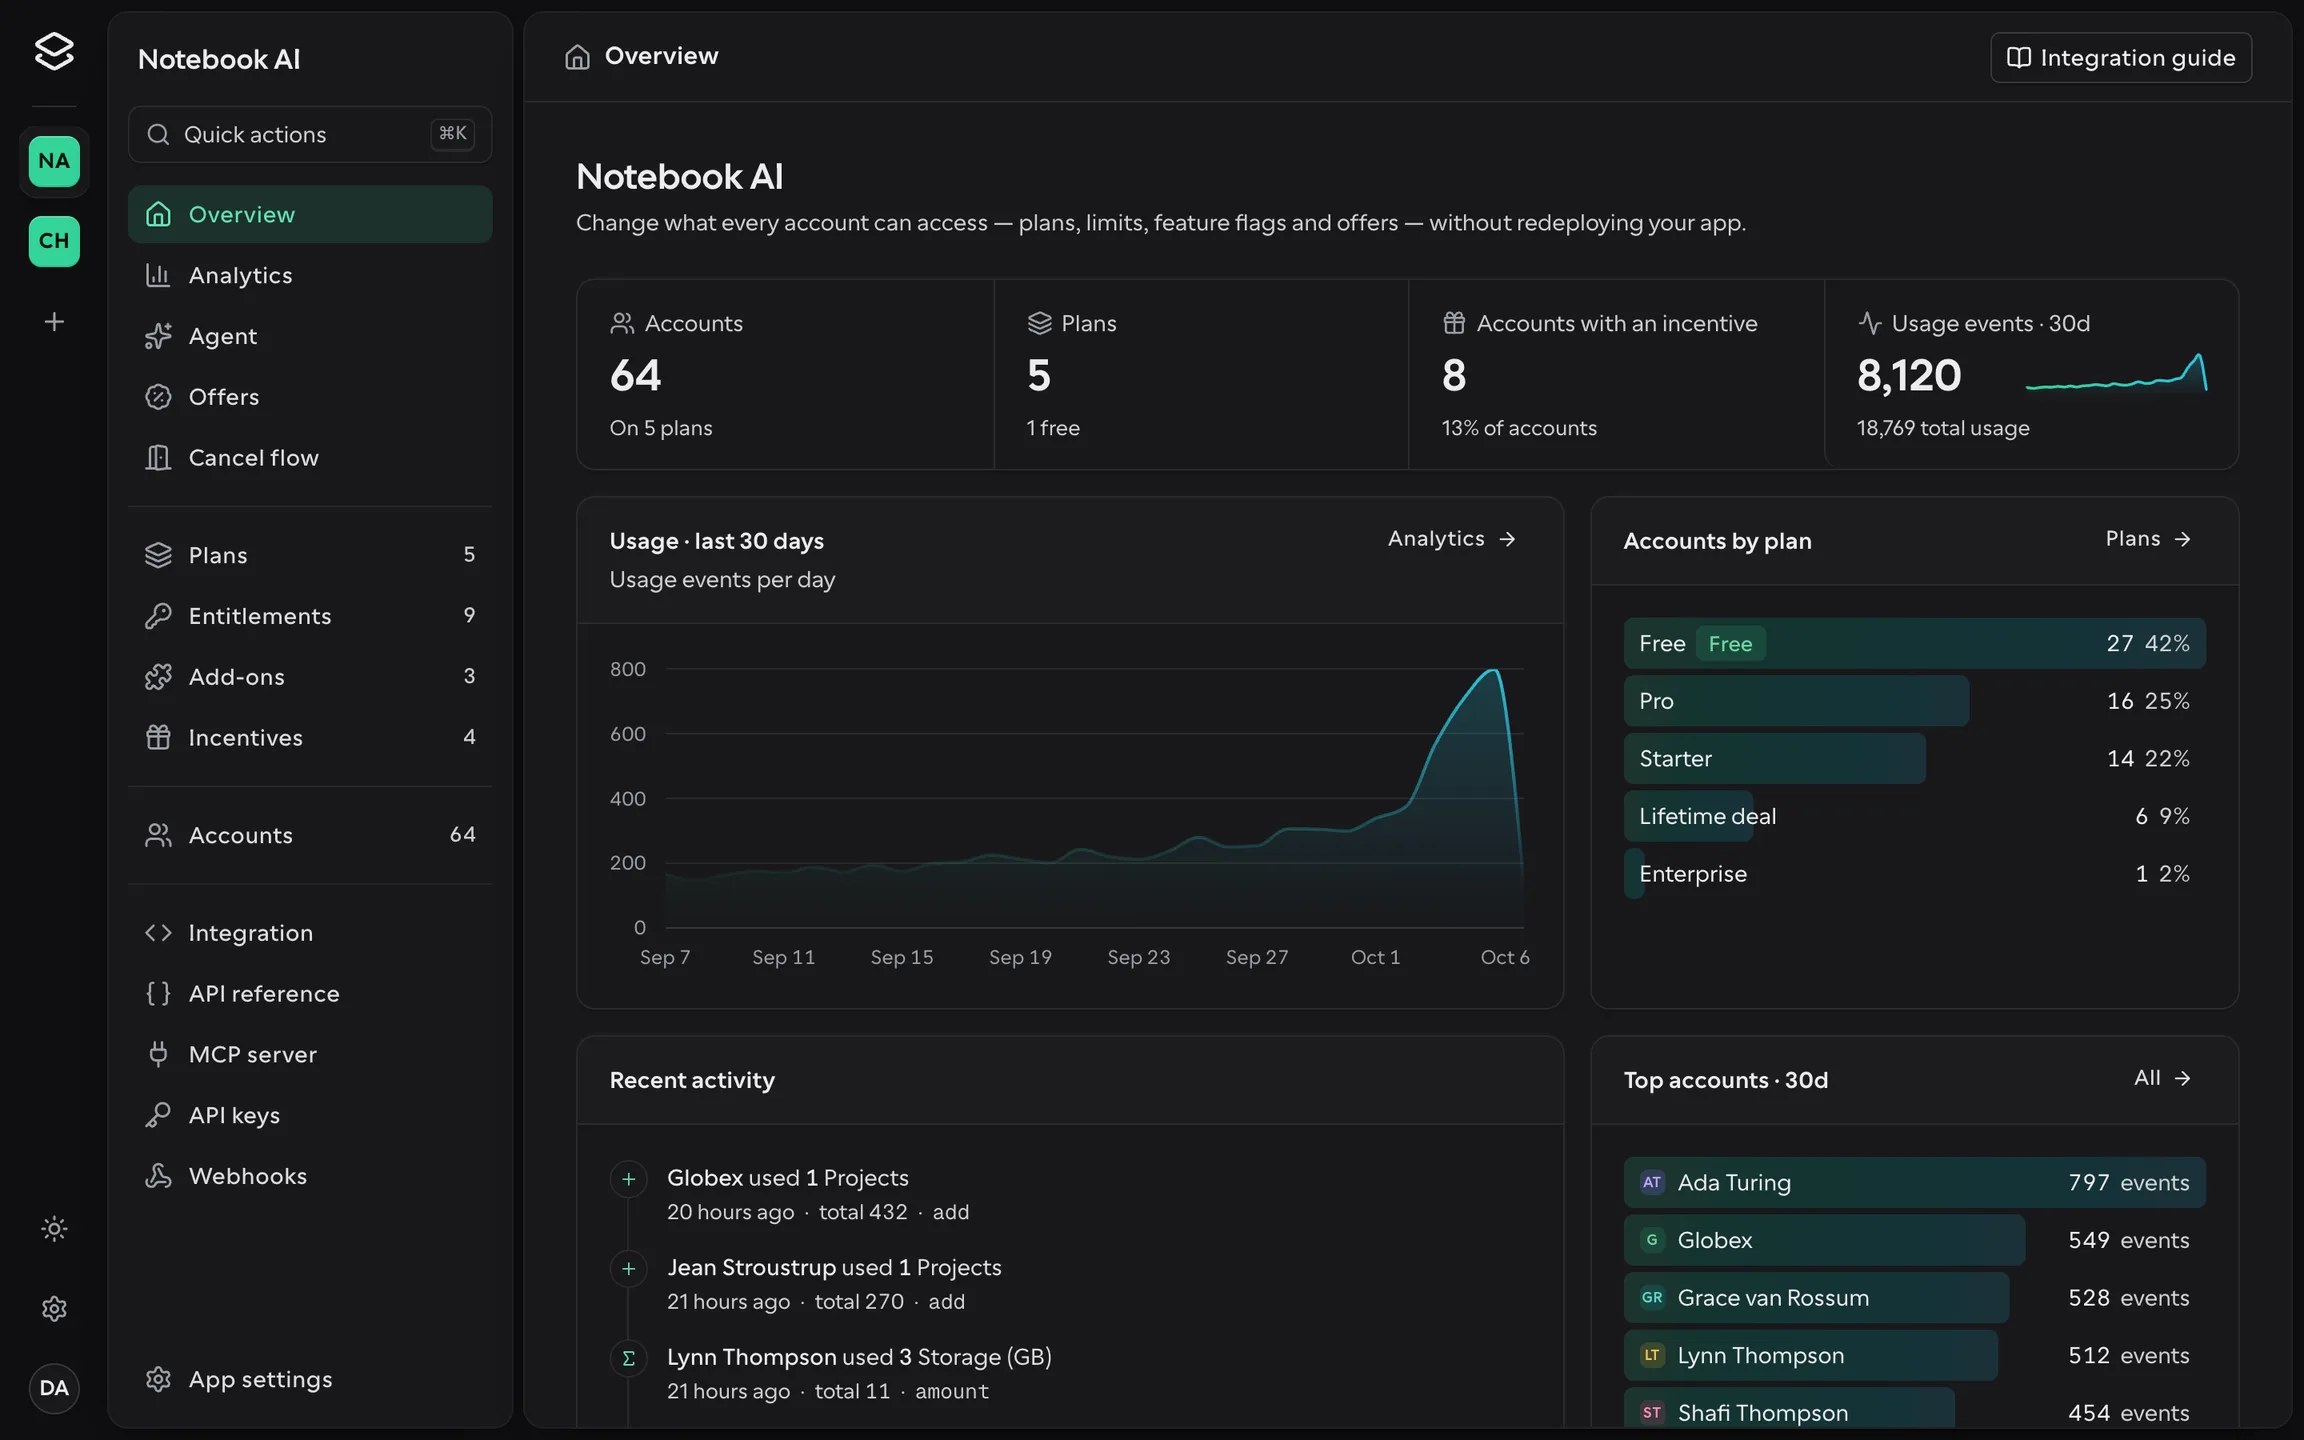Screen dimensions: 2304x1440
Task: Click the stacked layers app logo
Action: pos(54,51)
